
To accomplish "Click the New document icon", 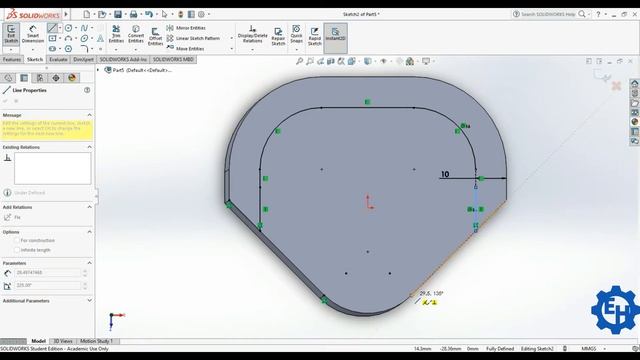I will (x=87, y=14).
